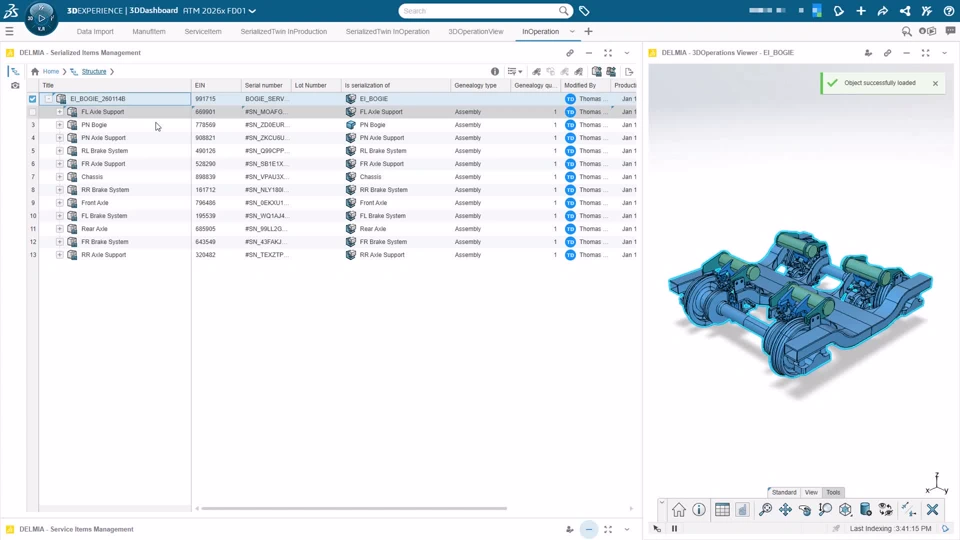
Task: Collapse the EI_BOGIE_260114B root node
Action: tap(48, 99)
